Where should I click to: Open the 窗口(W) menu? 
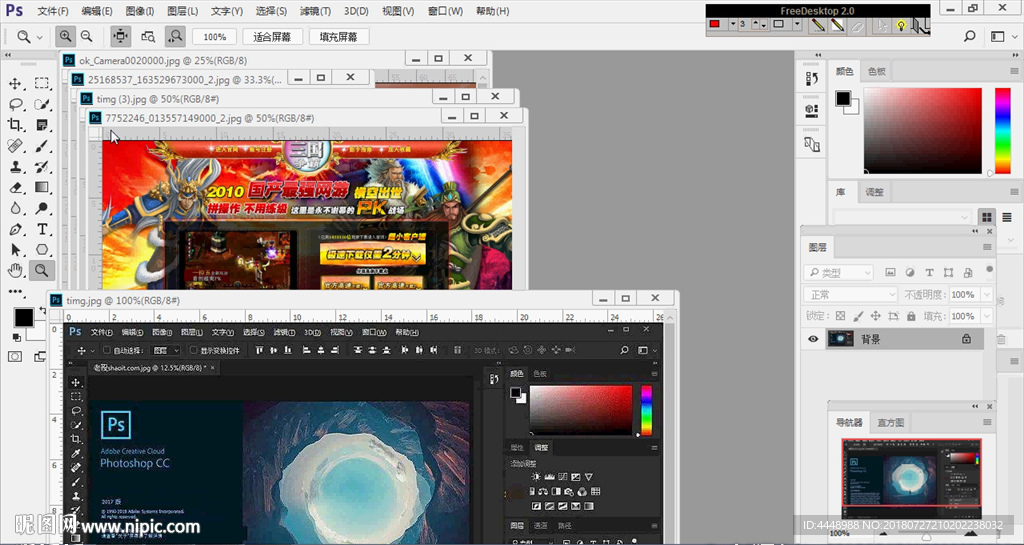(x=445, y=11)
